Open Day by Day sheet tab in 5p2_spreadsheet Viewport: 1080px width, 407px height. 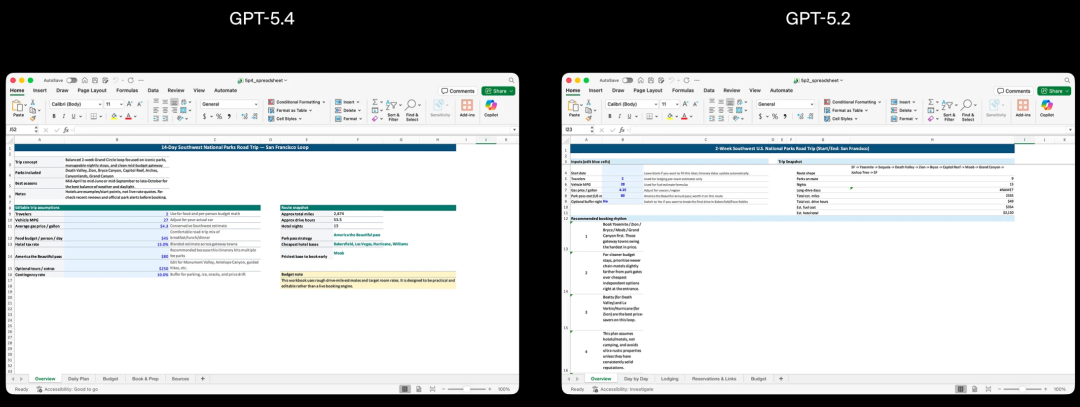[636, 379]
